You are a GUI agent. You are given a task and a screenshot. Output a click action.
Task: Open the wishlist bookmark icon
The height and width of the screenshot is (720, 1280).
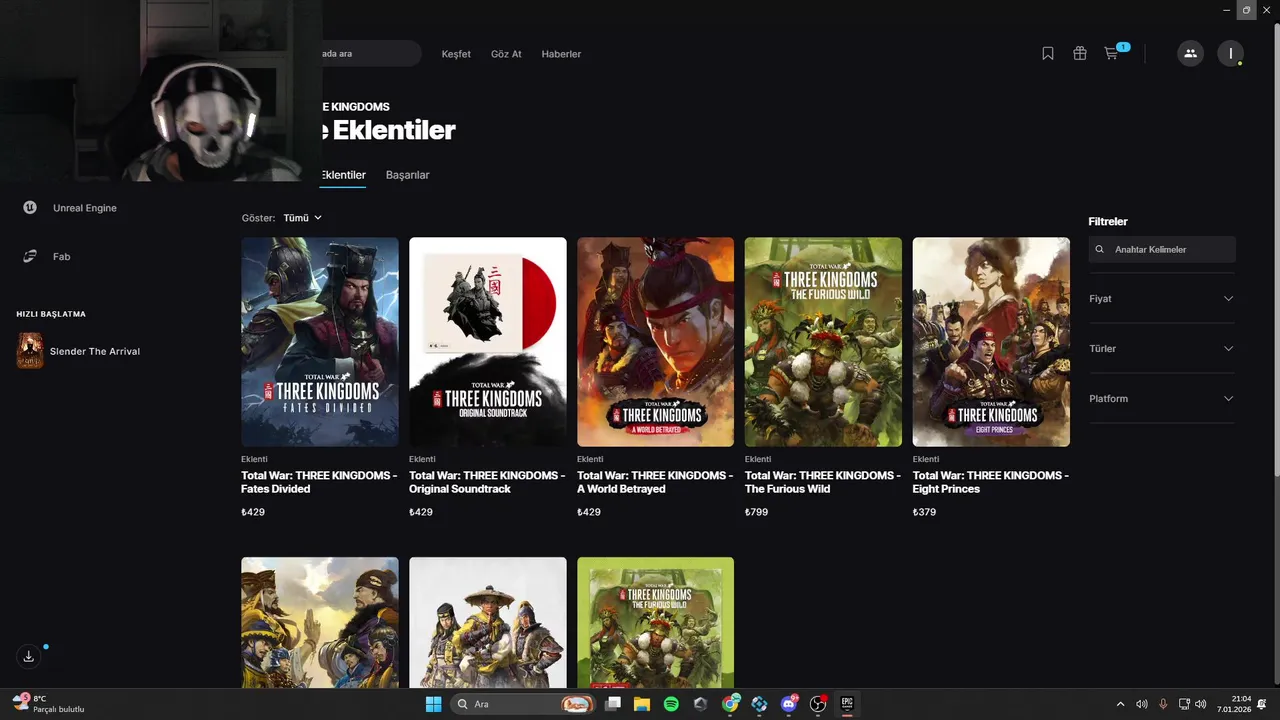pos(1048,54)
